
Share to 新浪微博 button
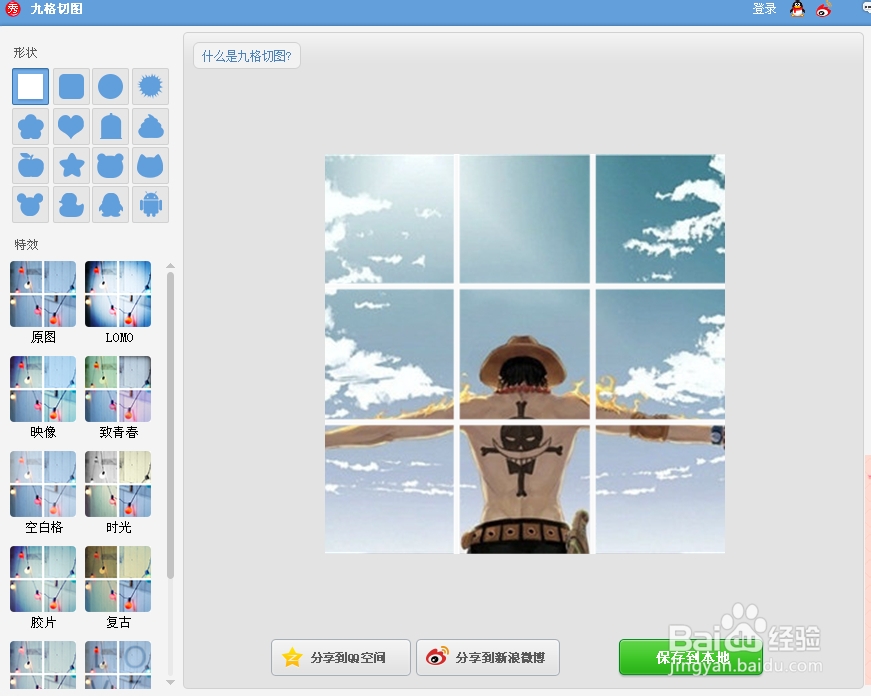[488, 658]
